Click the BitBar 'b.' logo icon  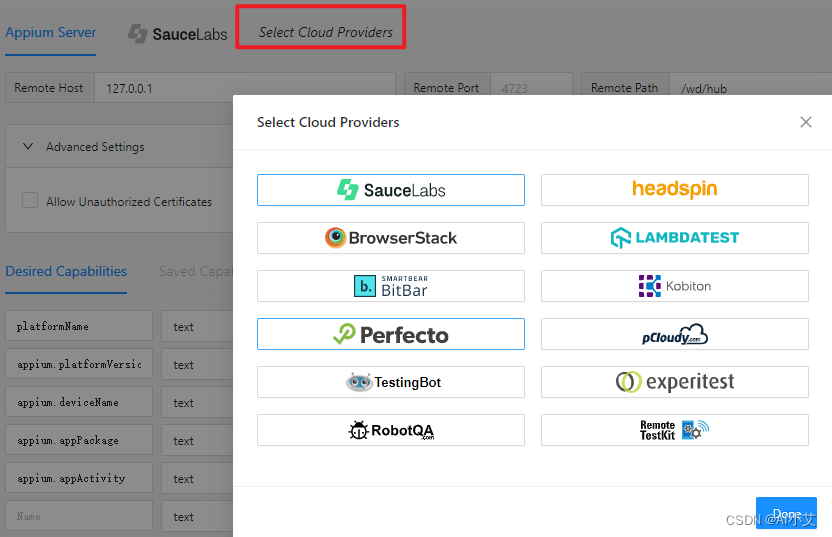[x=365, y=286]
